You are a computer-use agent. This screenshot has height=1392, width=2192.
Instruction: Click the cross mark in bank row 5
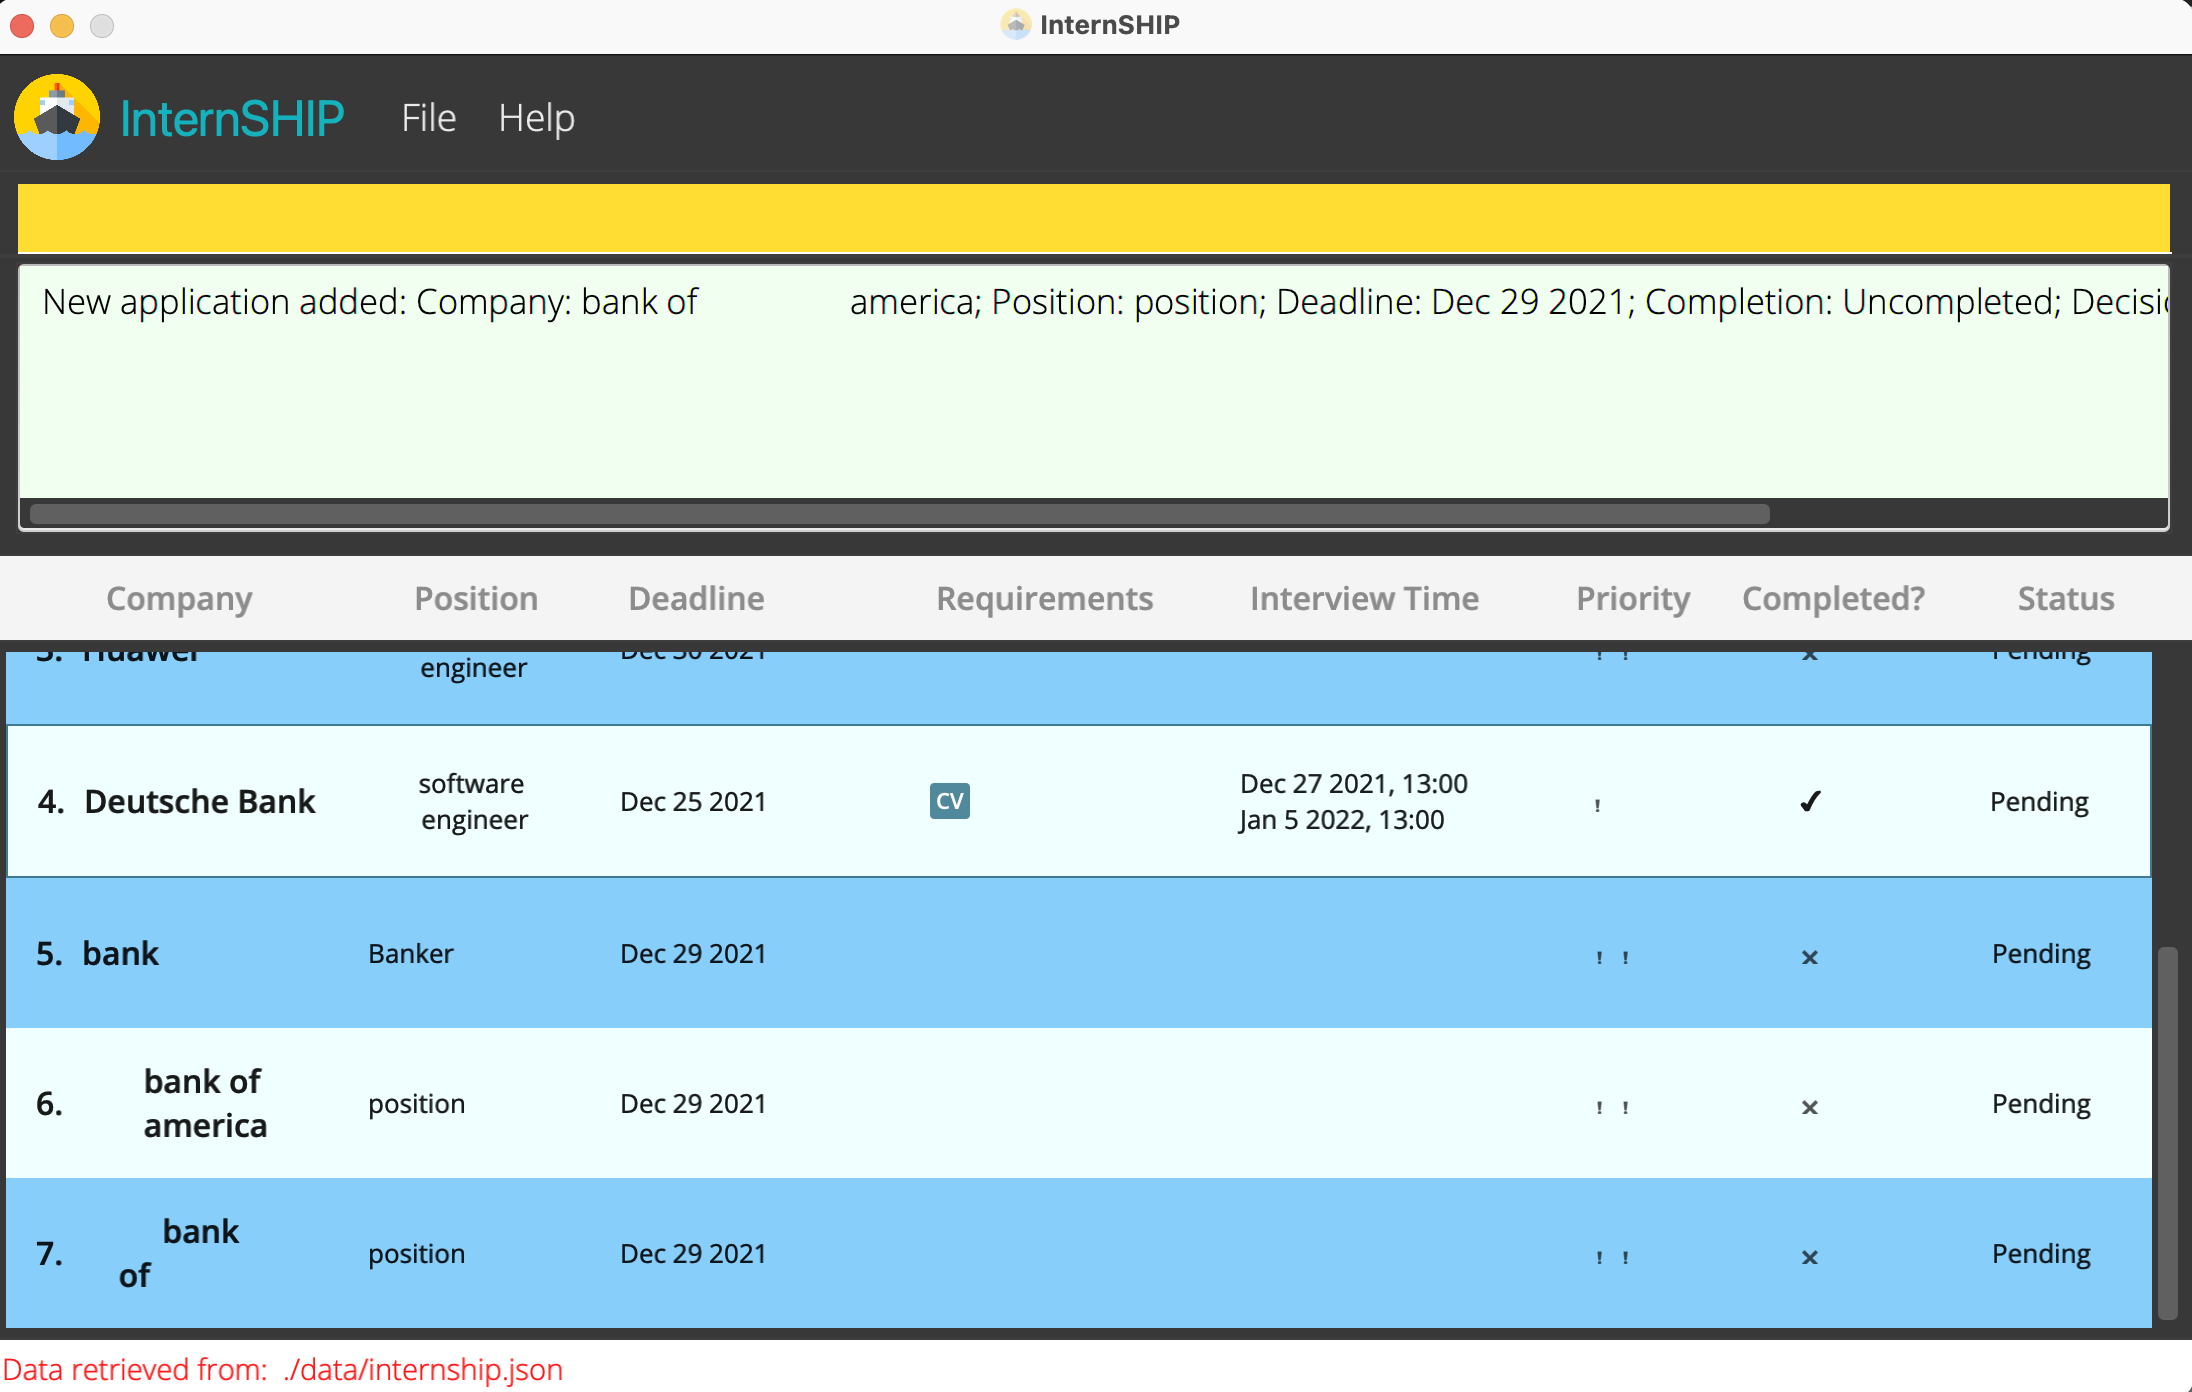pyautogui.click(x=1809, y=957)
